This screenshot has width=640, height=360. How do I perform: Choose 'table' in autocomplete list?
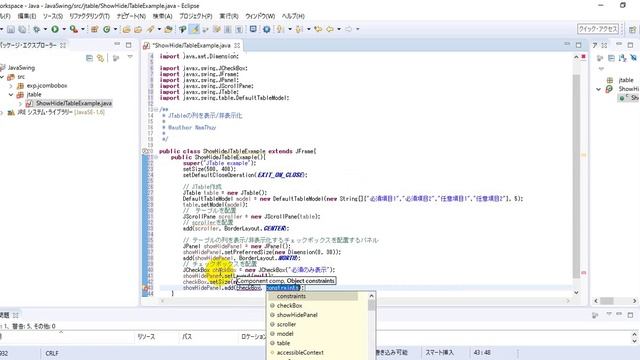coord(283,343)
